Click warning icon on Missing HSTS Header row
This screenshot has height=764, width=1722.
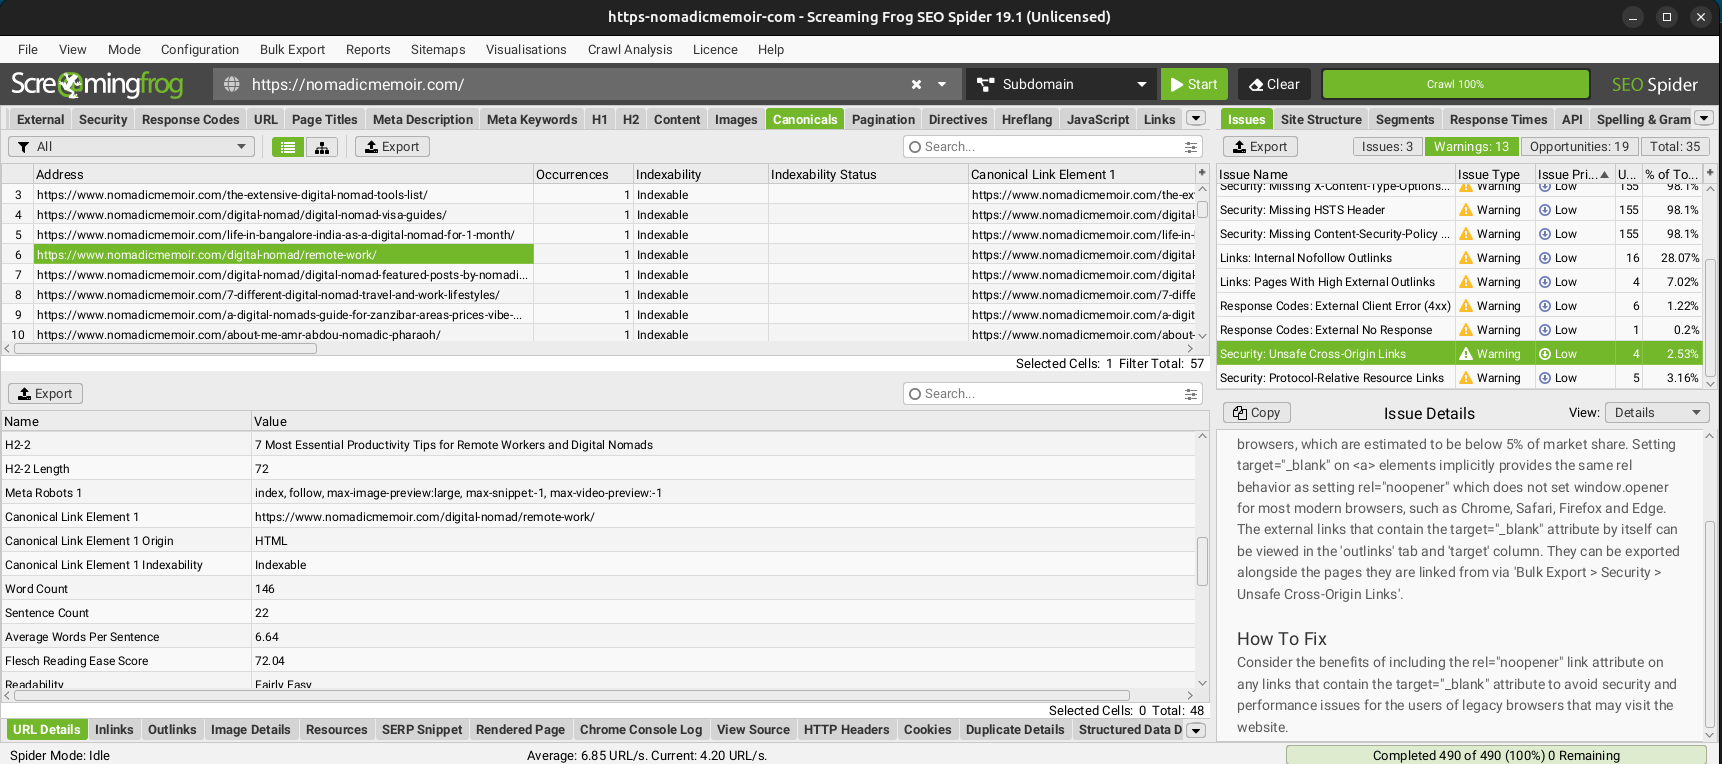[1466, 210]
